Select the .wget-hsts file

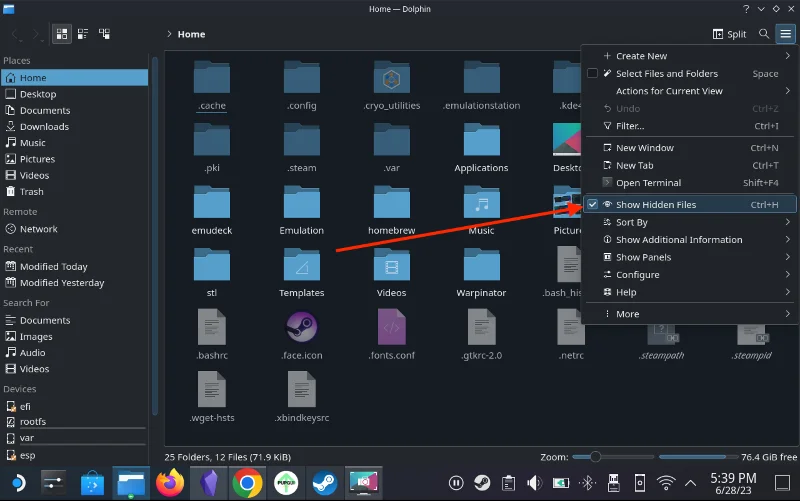212,397
